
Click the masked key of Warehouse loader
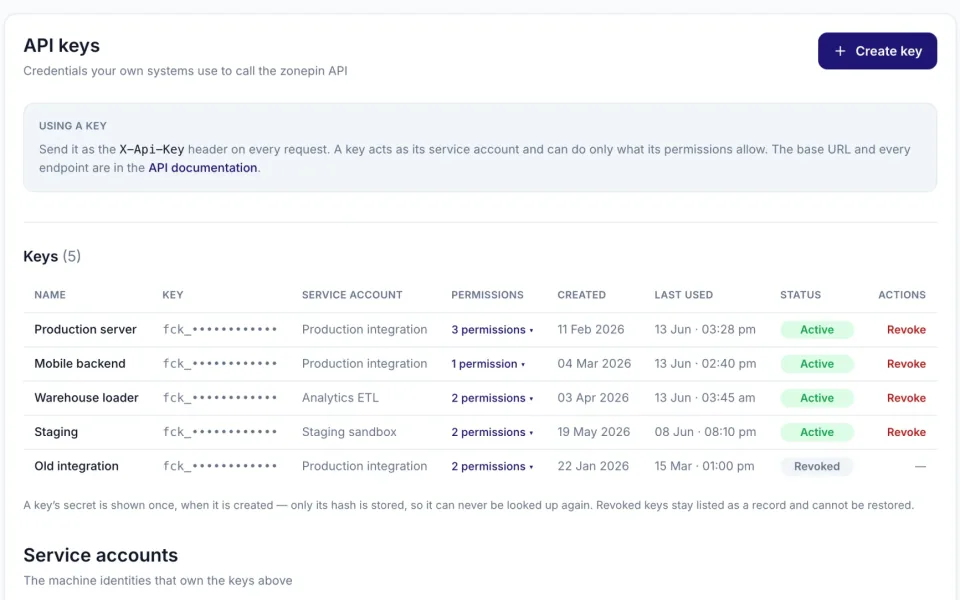(220, 398)
